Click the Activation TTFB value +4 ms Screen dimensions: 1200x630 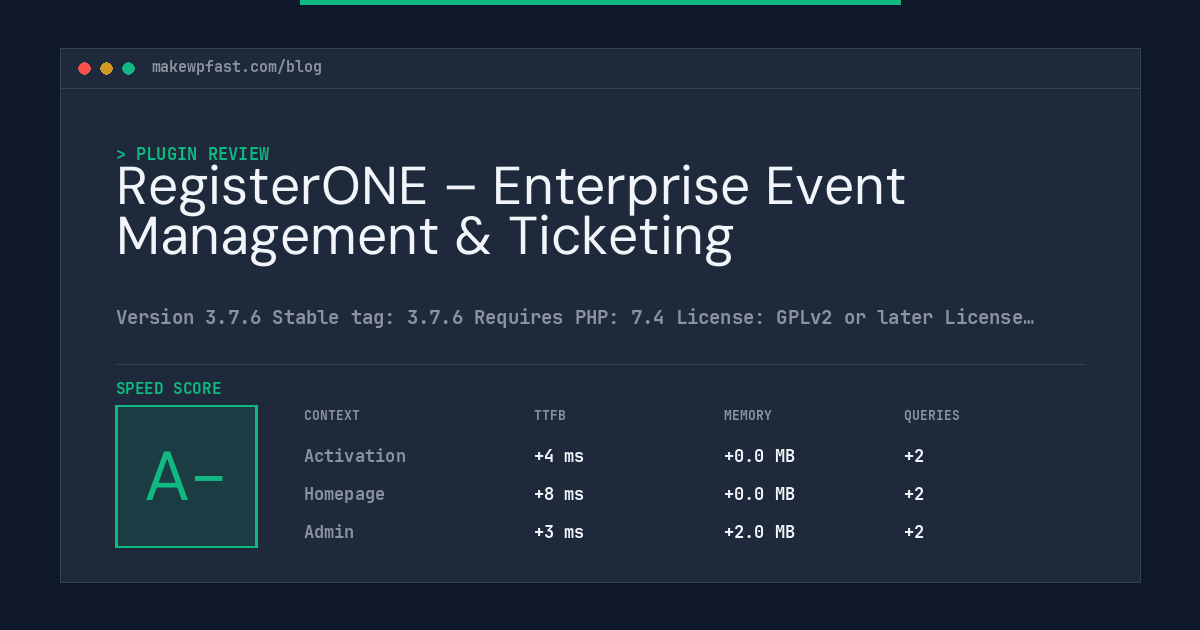(559, 456)
